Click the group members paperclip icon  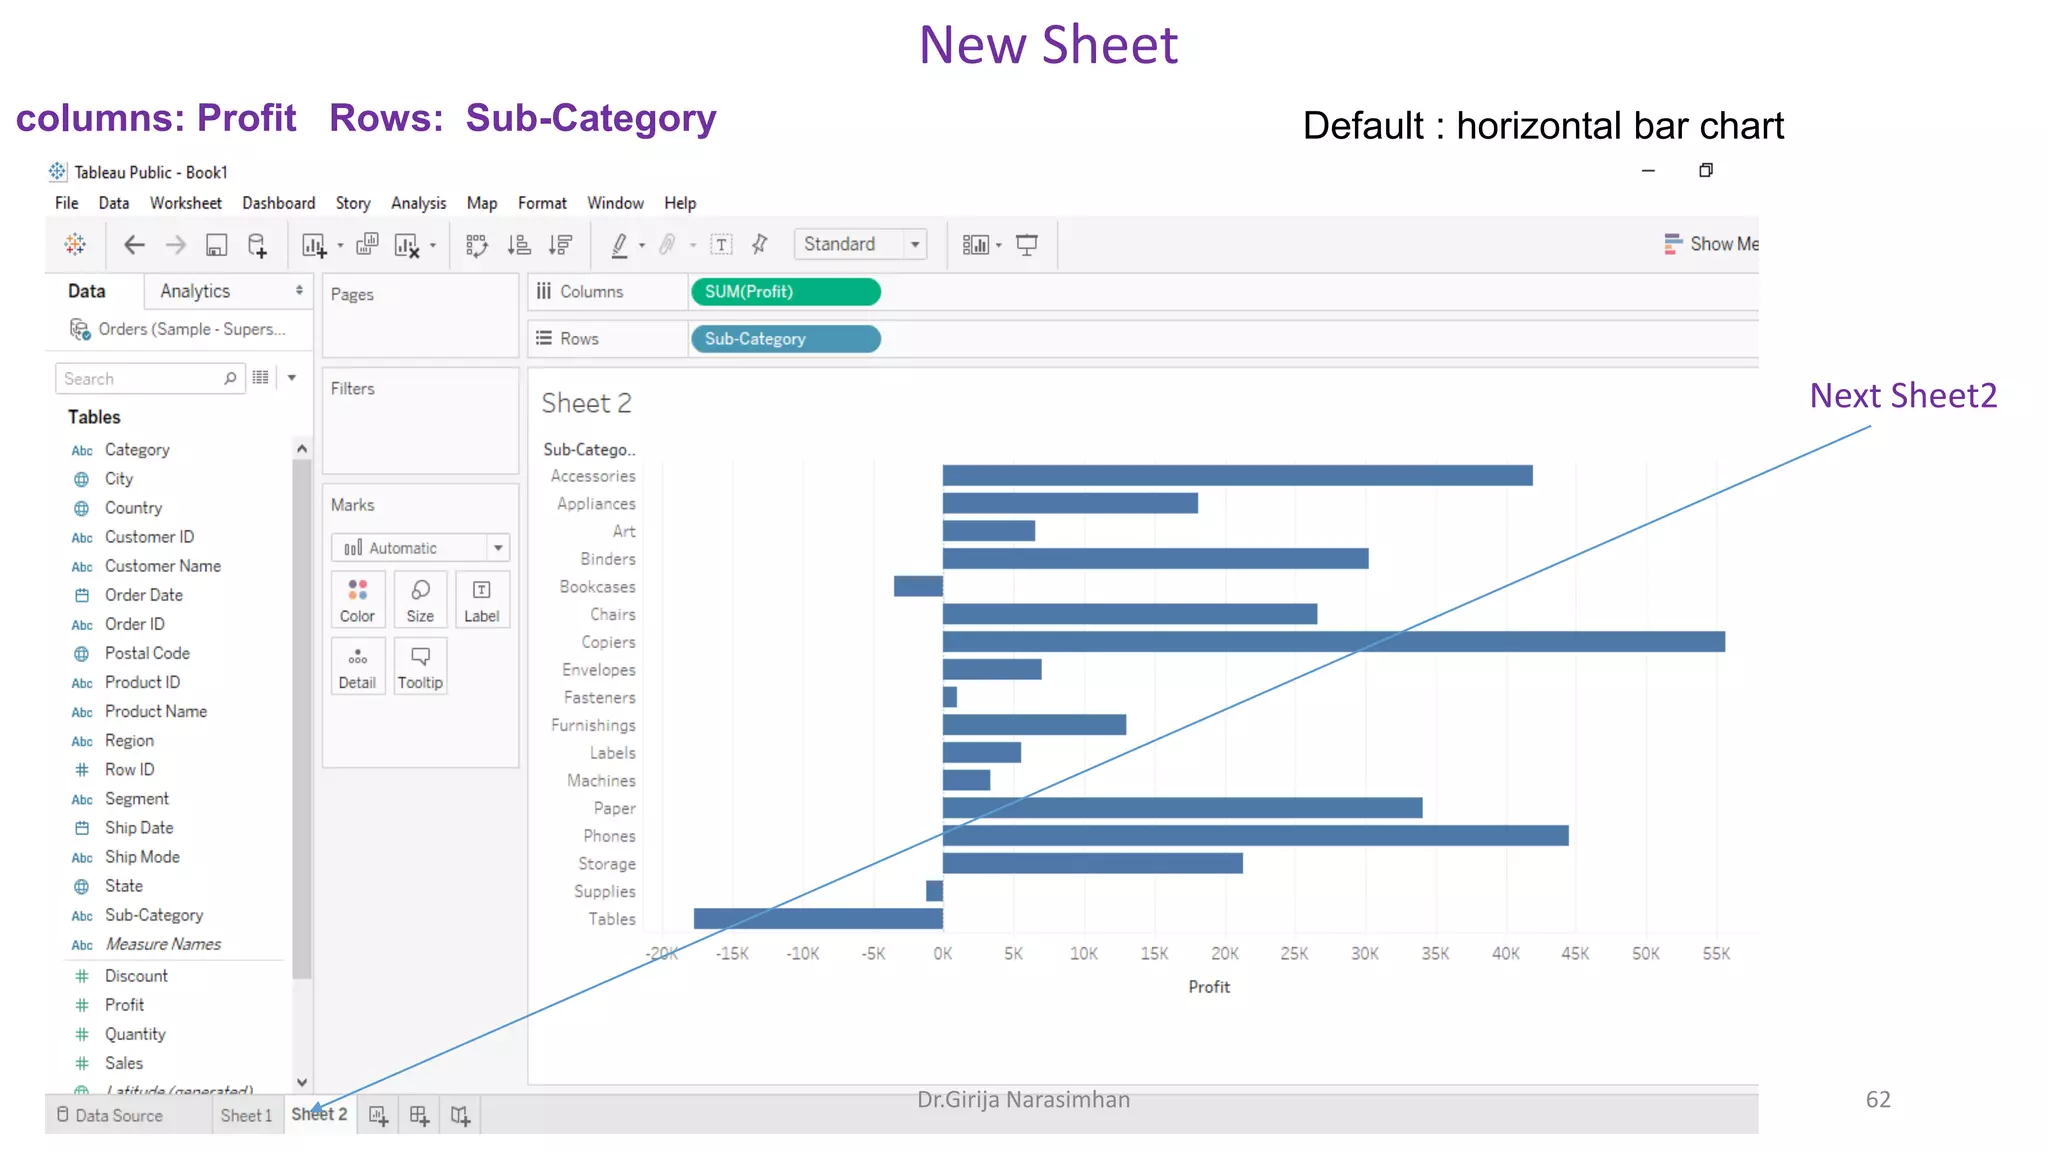[667, 245]
